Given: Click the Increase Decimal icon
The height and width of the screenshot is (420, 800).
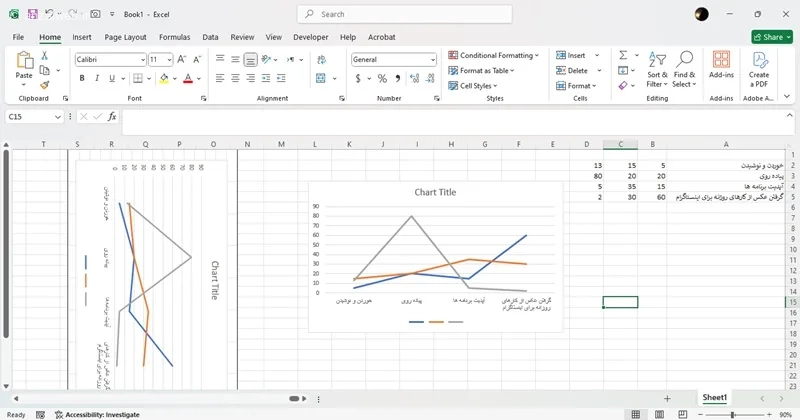Looking at the screenshot, I should (414, 78).
